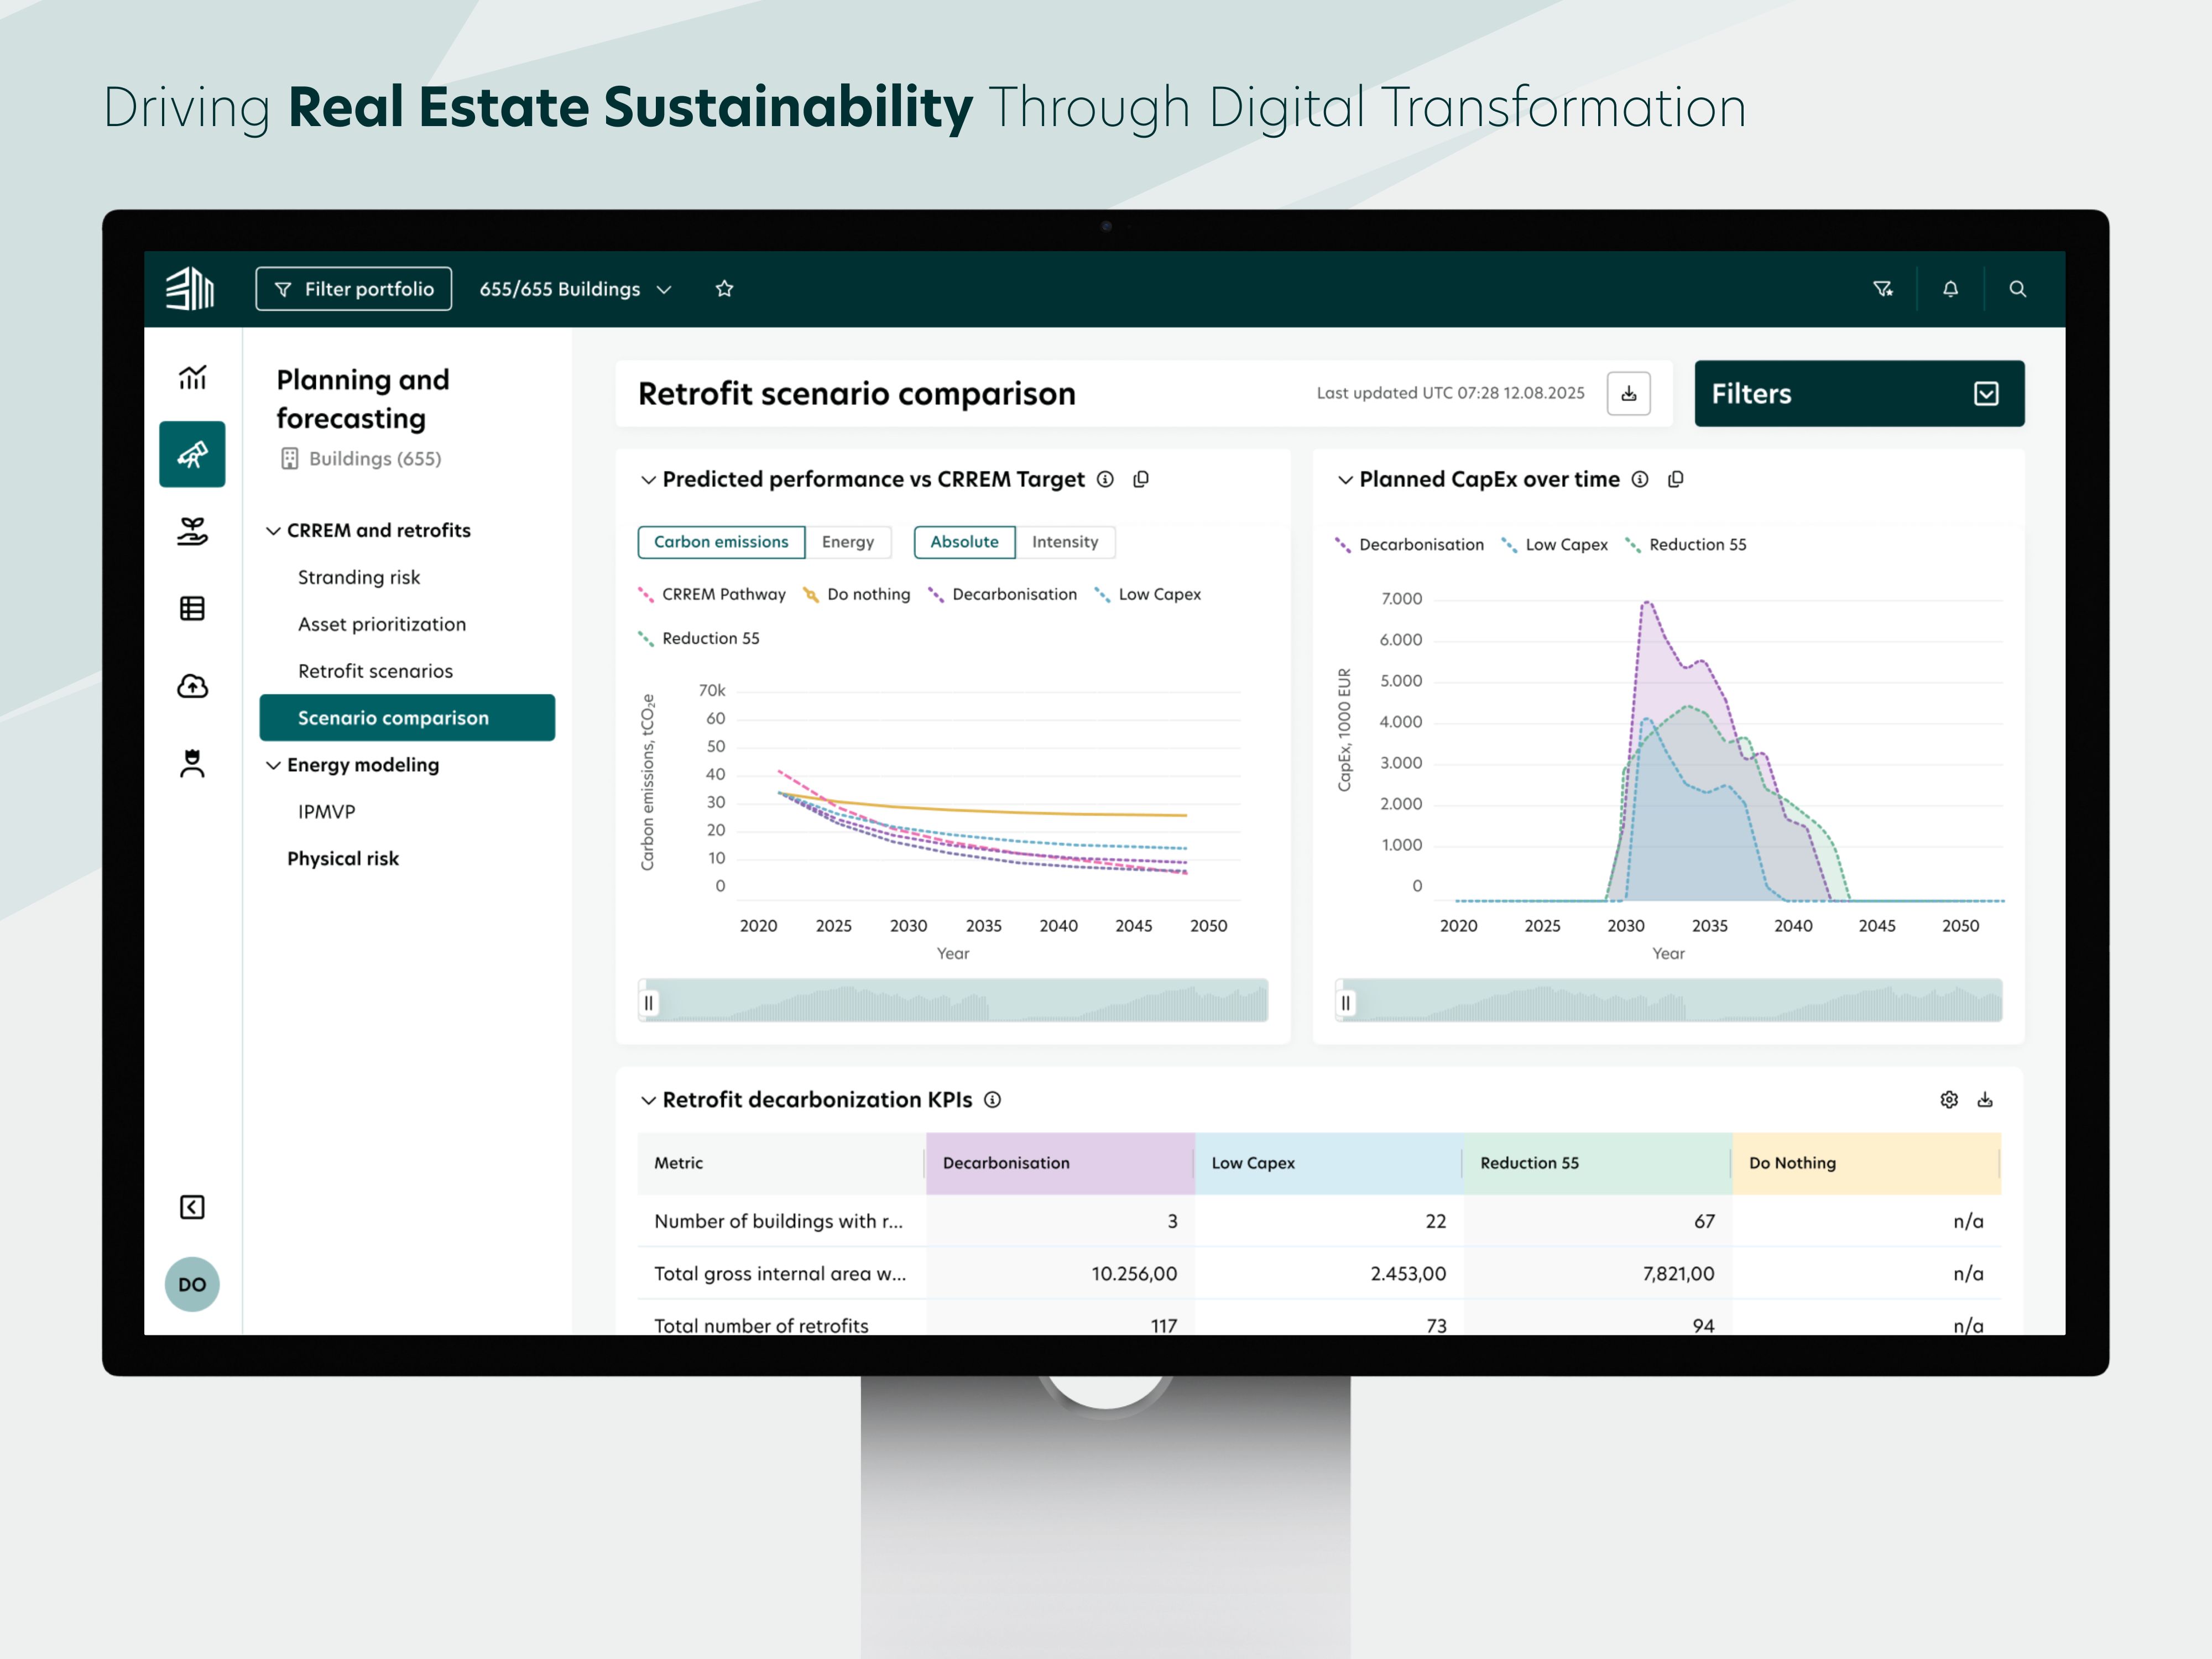Open the cloud upload sidebar icon

click(x=192, y=686)
